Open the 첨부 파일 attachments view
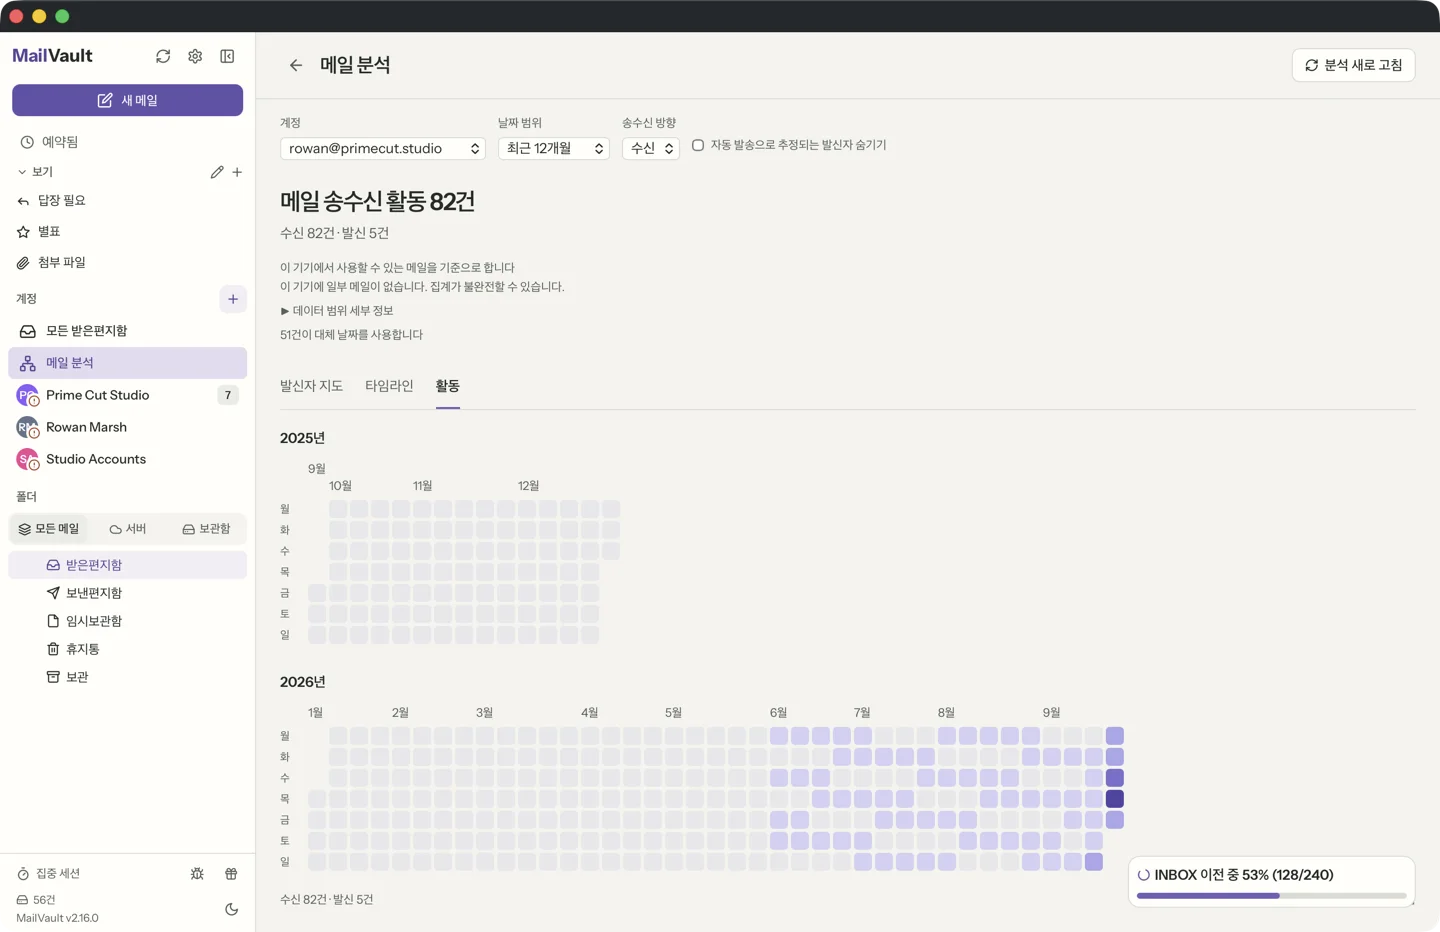Screen dimensions: 1440x932 point(128,262)
